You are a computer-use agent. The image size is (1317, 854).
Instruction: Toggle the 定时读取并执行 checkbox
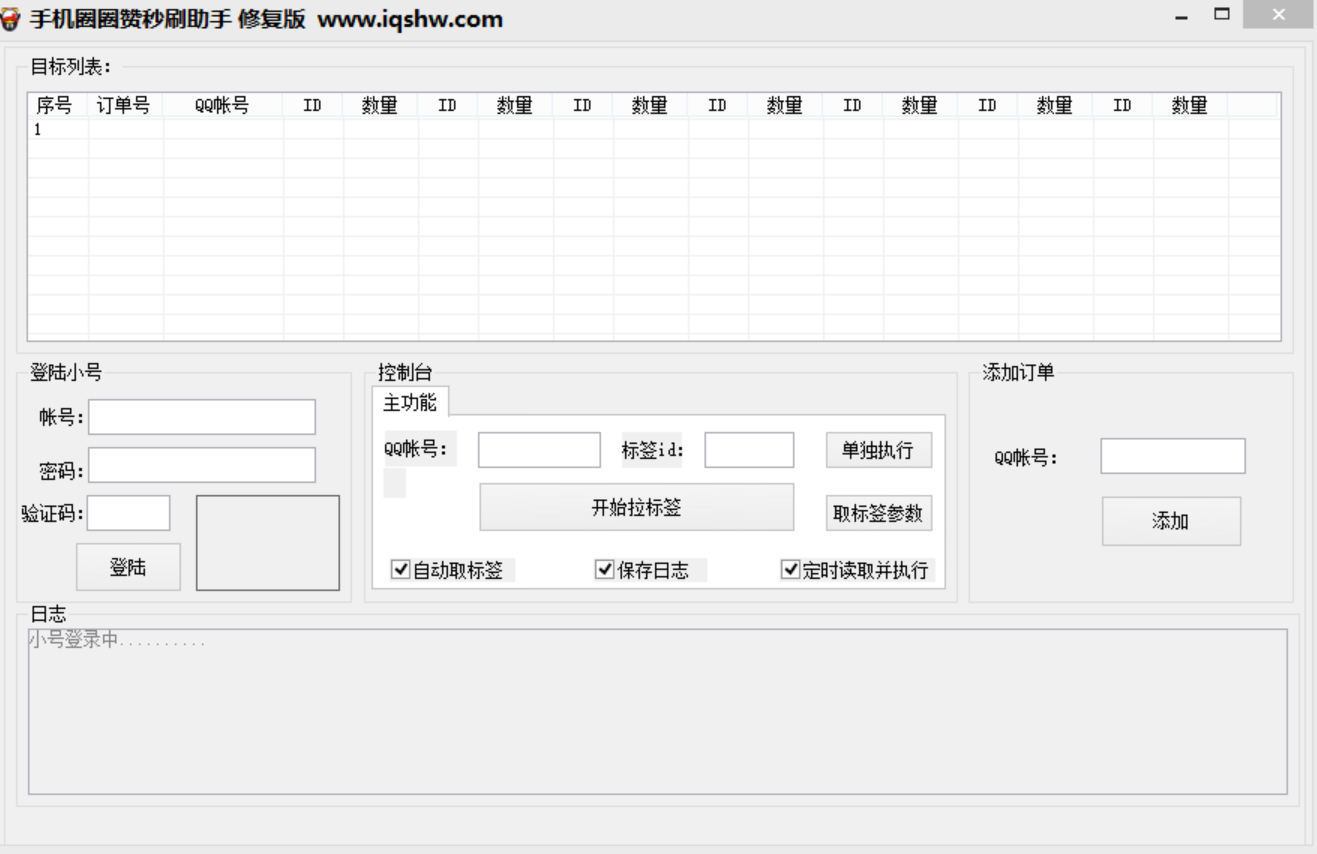click(x=790, y=570)
